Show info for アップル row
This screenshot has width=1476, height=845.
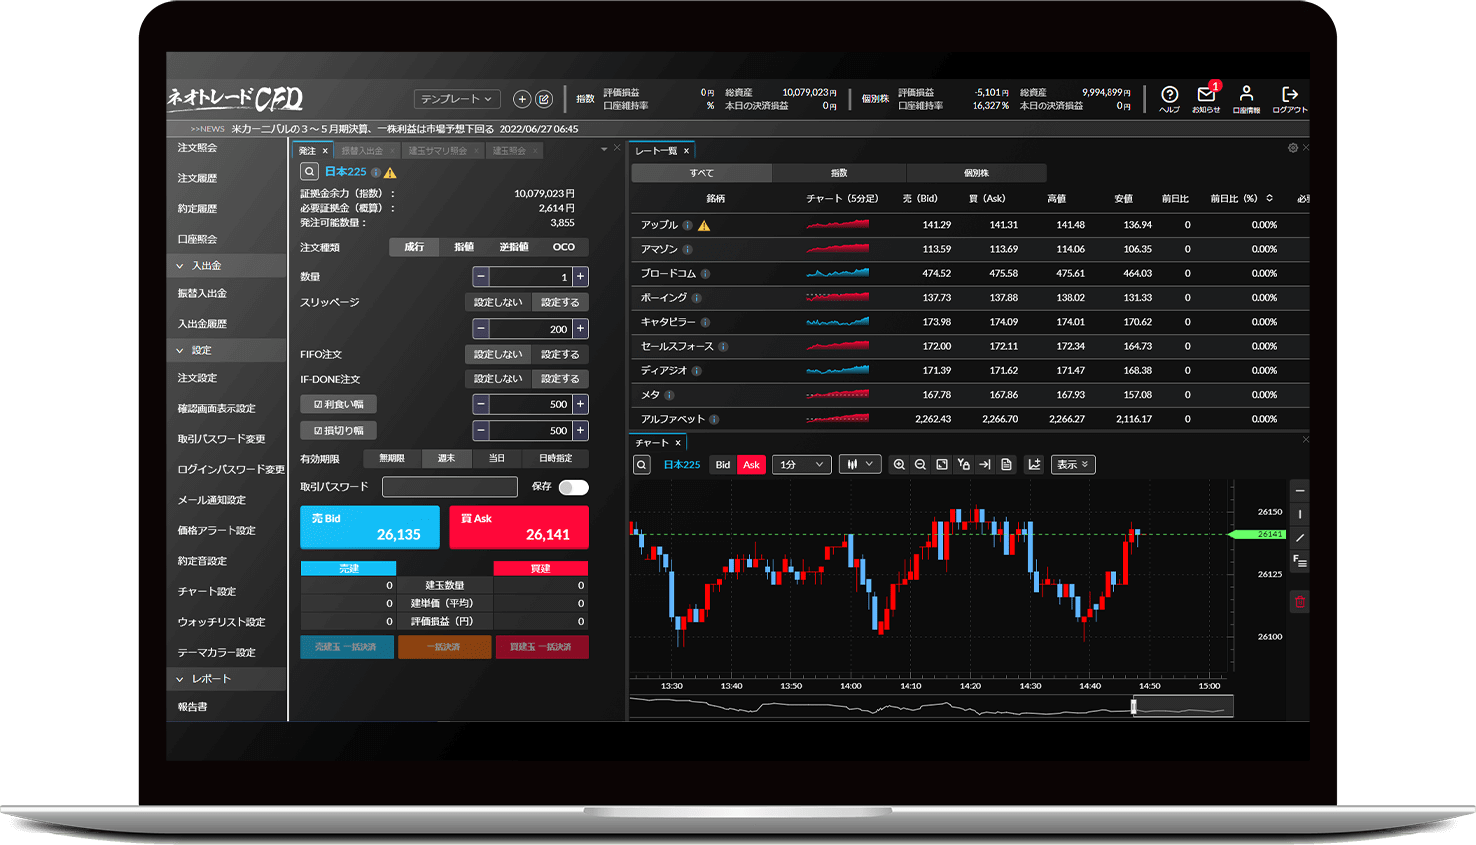[688, 225]
